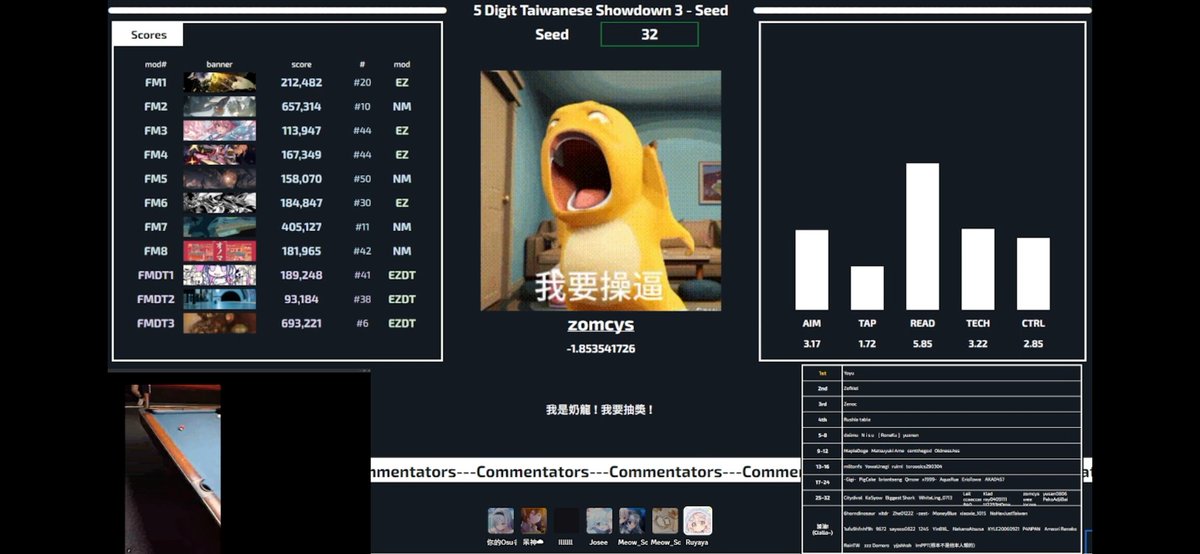Click the 1st place row in standings
This screenshot has height=554, width=1200.
pos(942,372)
